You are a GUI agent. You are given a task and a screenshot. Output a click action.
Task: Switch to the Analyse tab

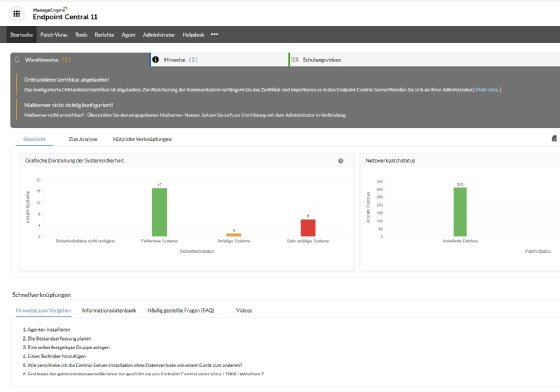point(83,139)
